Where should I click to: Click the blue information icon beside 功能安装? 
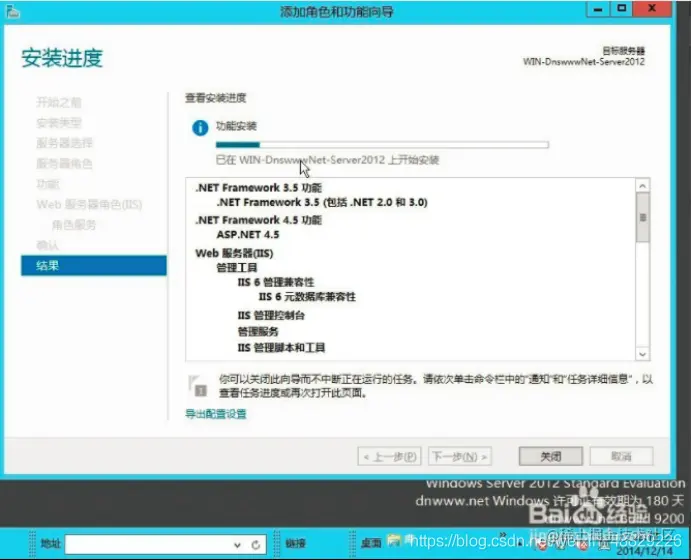coord(200,128)
